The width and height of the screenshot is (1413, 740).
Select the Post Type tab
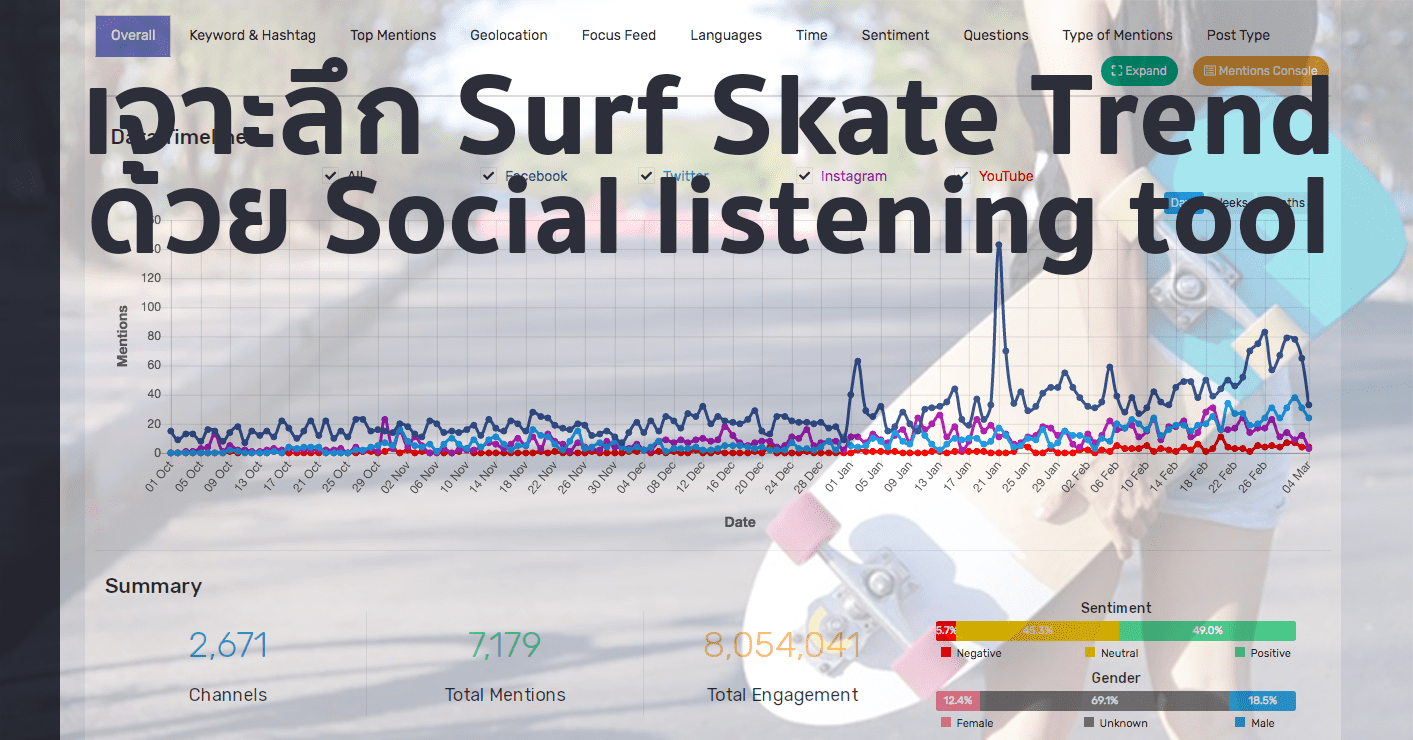point(1238,36)
